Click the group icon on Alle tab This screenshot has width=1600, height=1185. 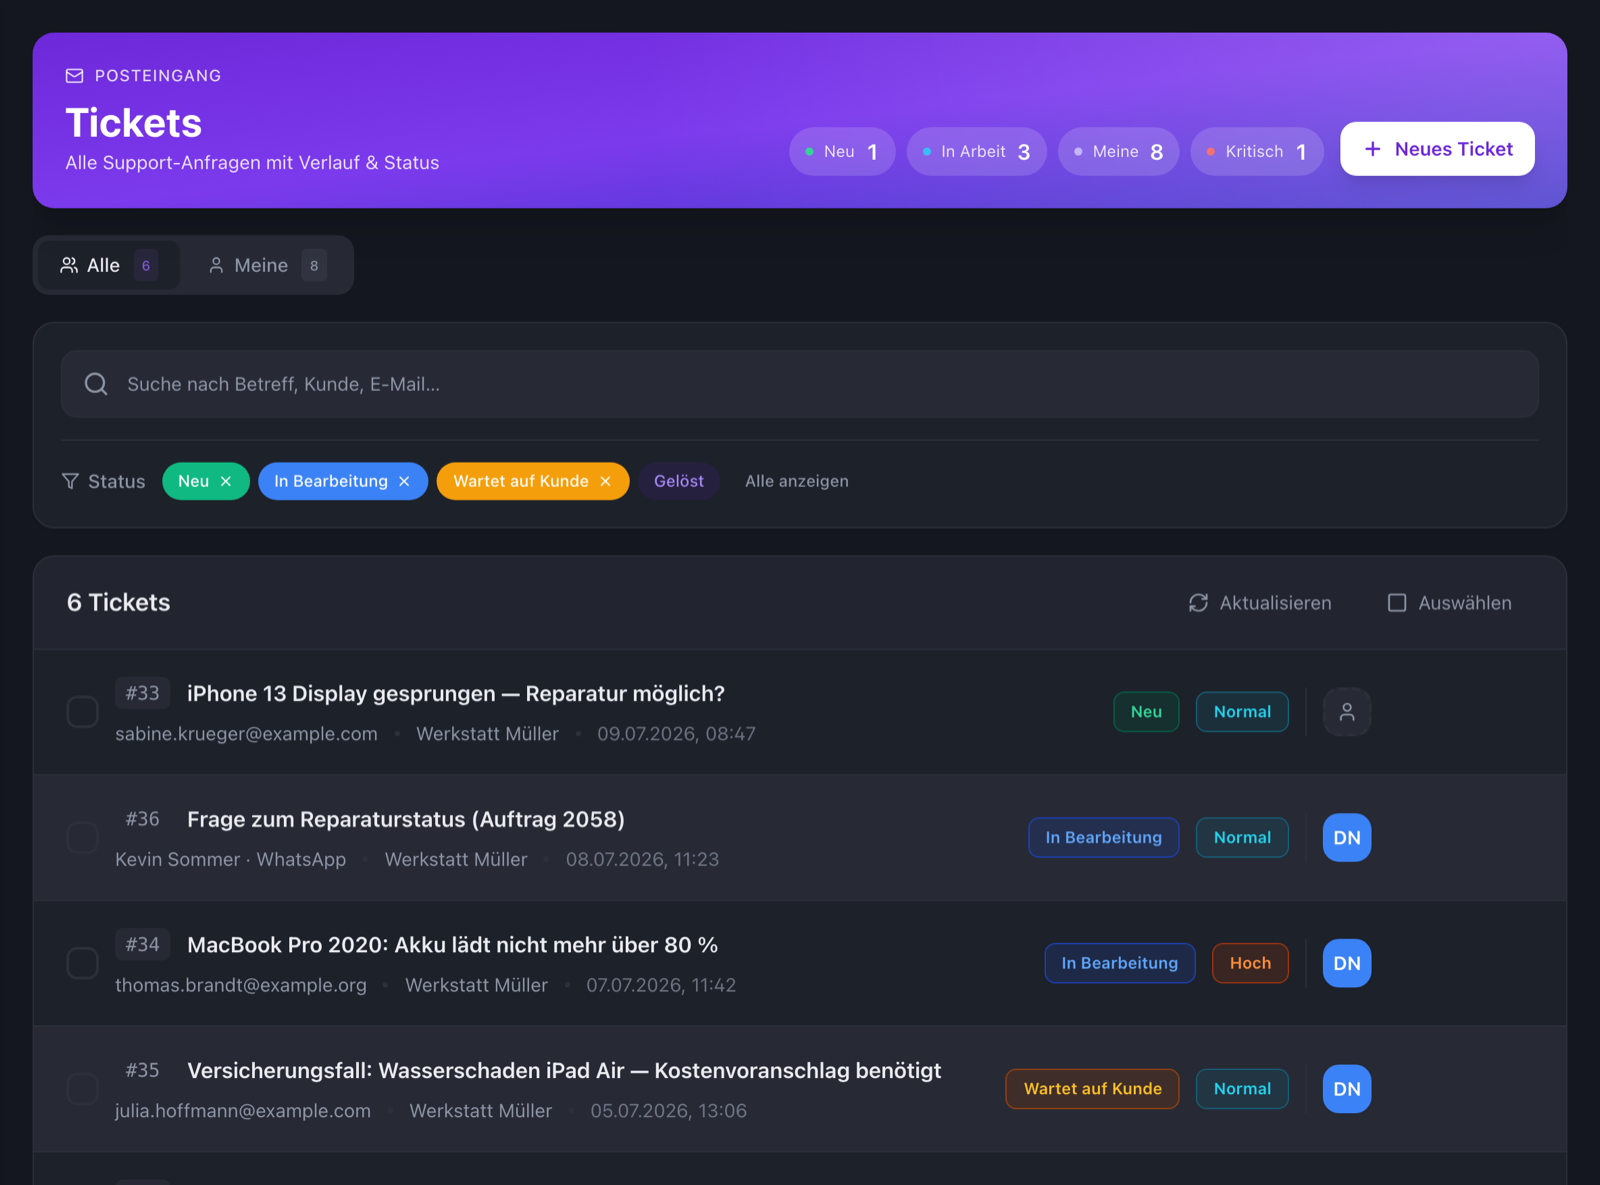(69, 265)
